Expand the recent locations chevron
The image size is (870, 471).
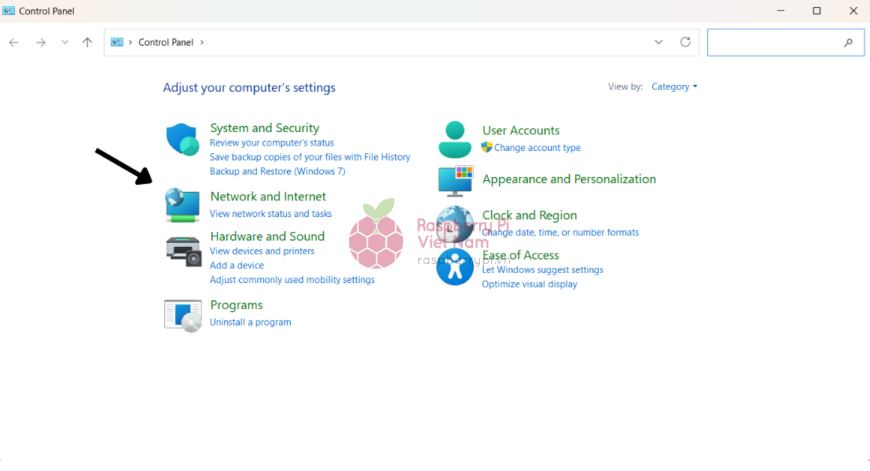64,42
